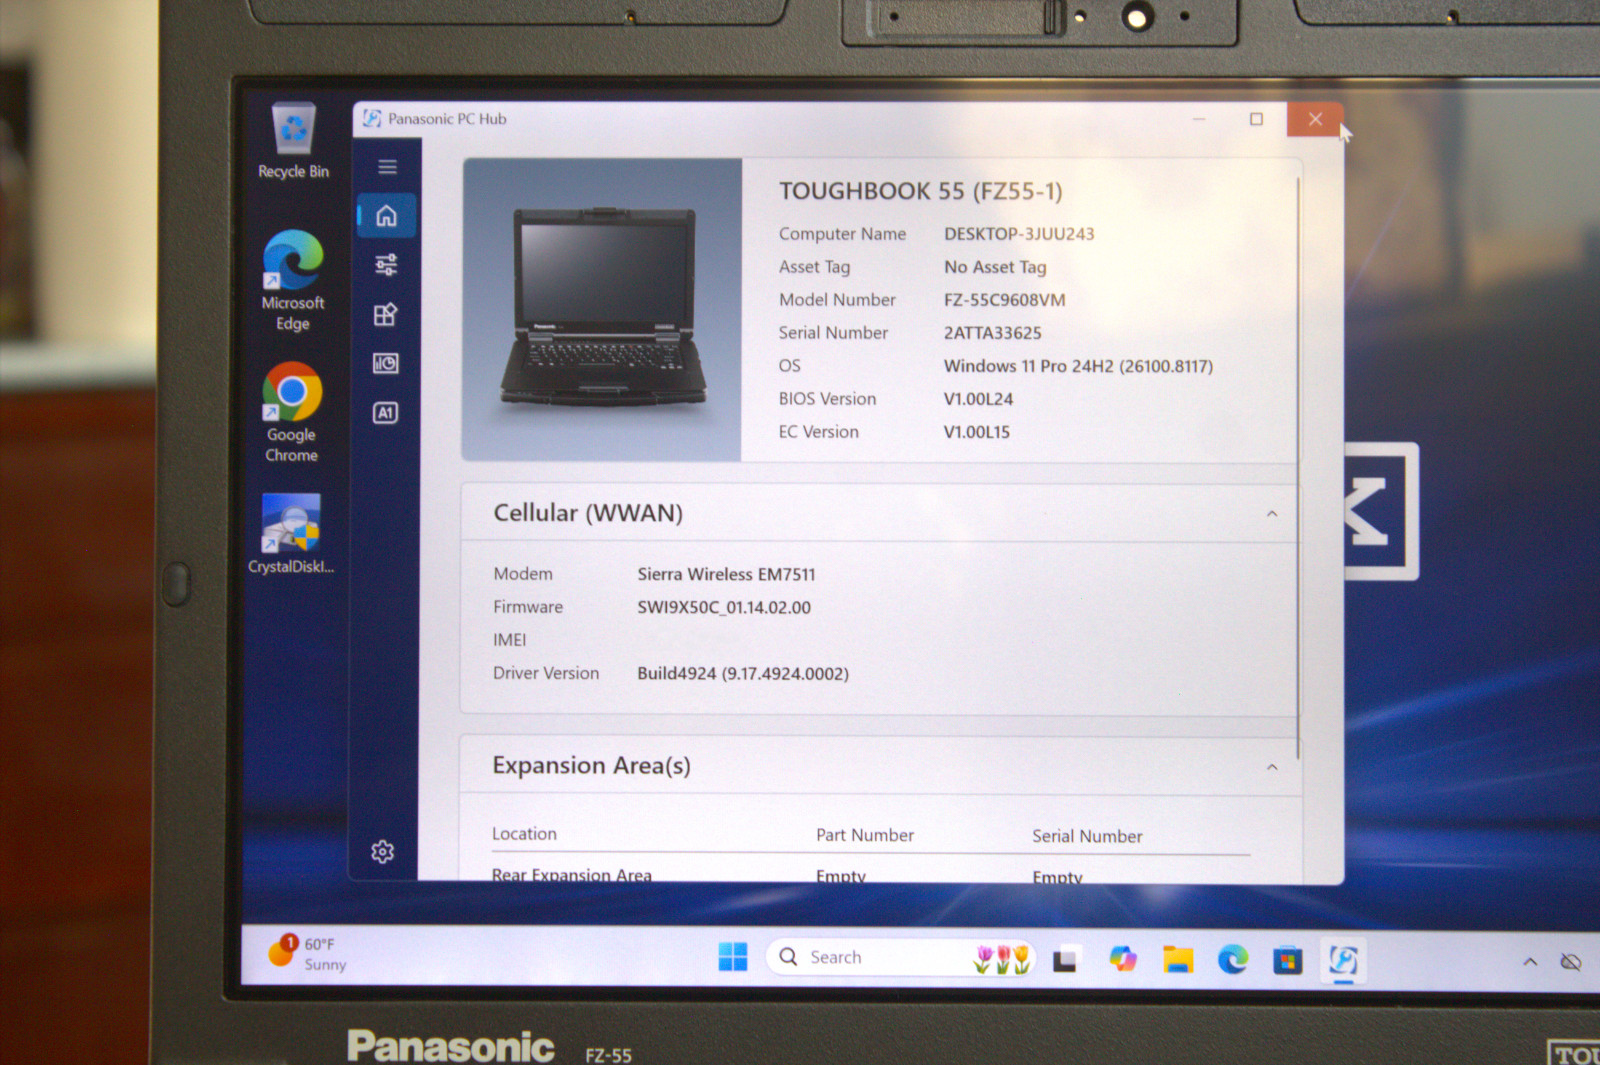This screenshot has height=1065, width=1600.
Task: Close the Panasonic PC Hub window
Action: (x=1315, y=119)
